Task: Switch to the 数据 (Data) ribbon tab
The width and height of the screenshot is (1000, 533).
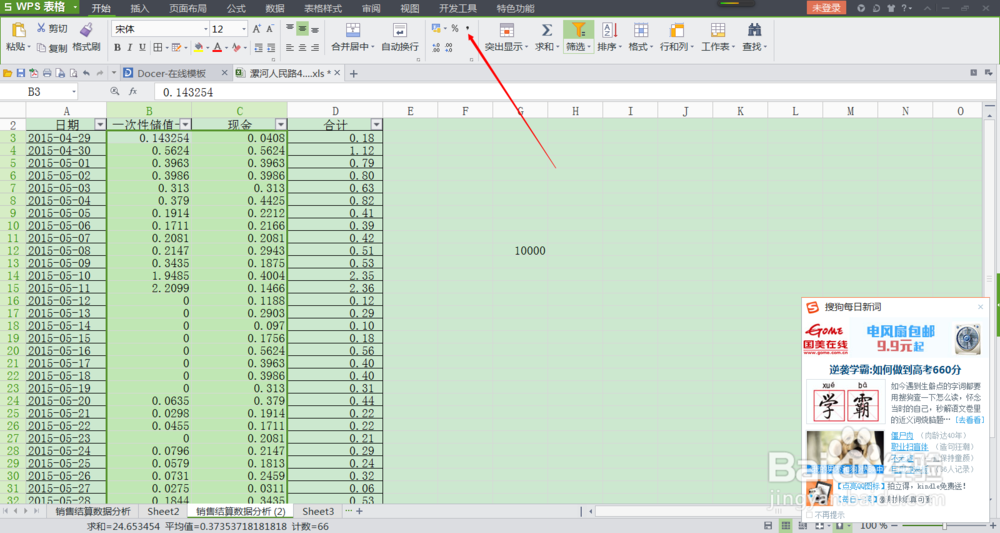Action: point(275,8)
